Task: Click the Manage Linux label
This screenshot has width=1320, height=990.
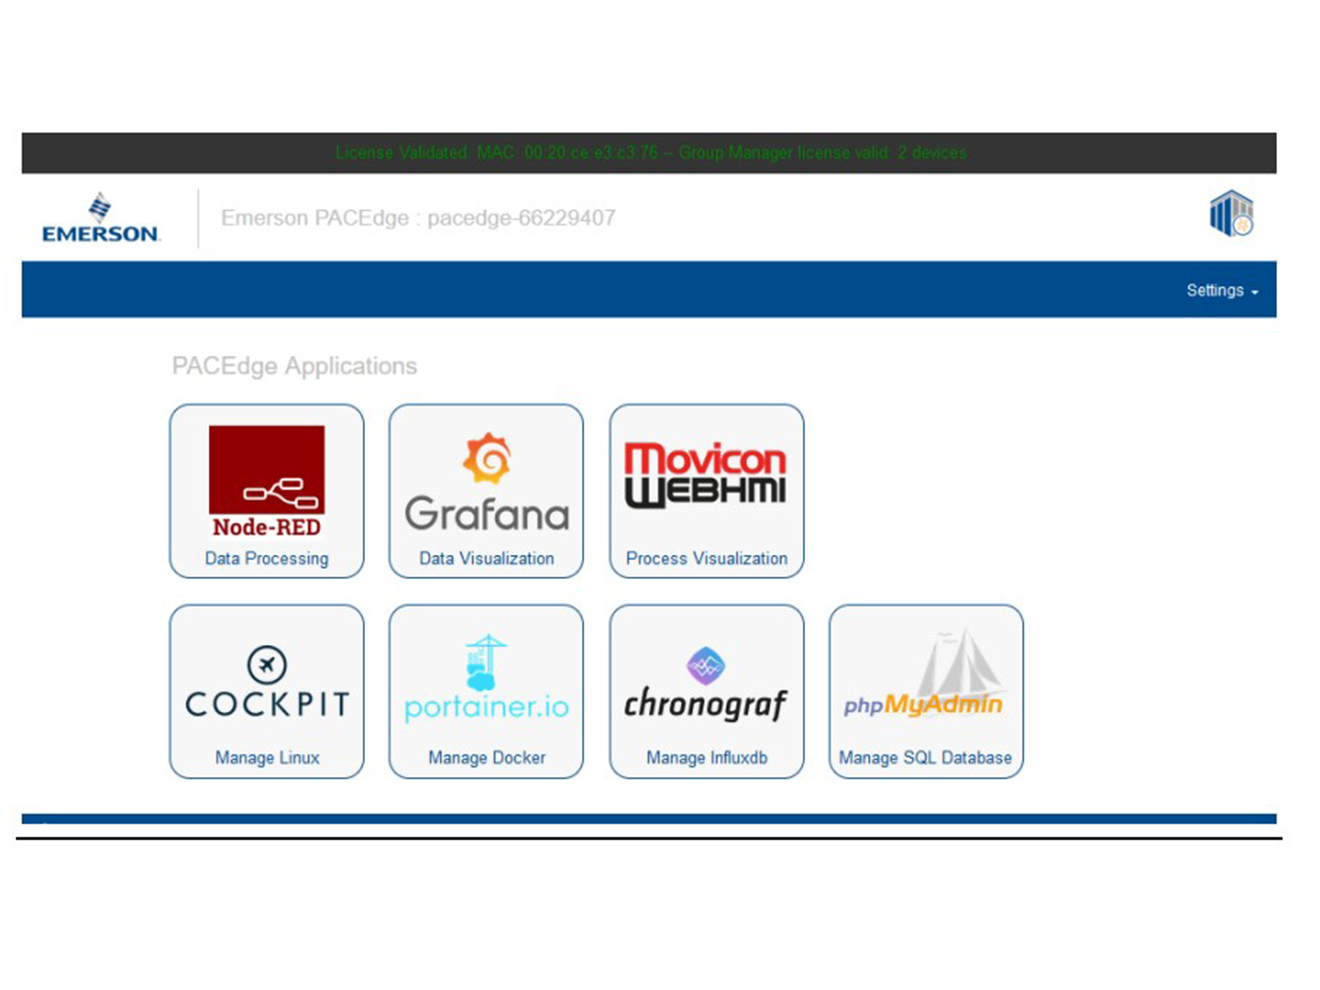Action: (267, 757)
